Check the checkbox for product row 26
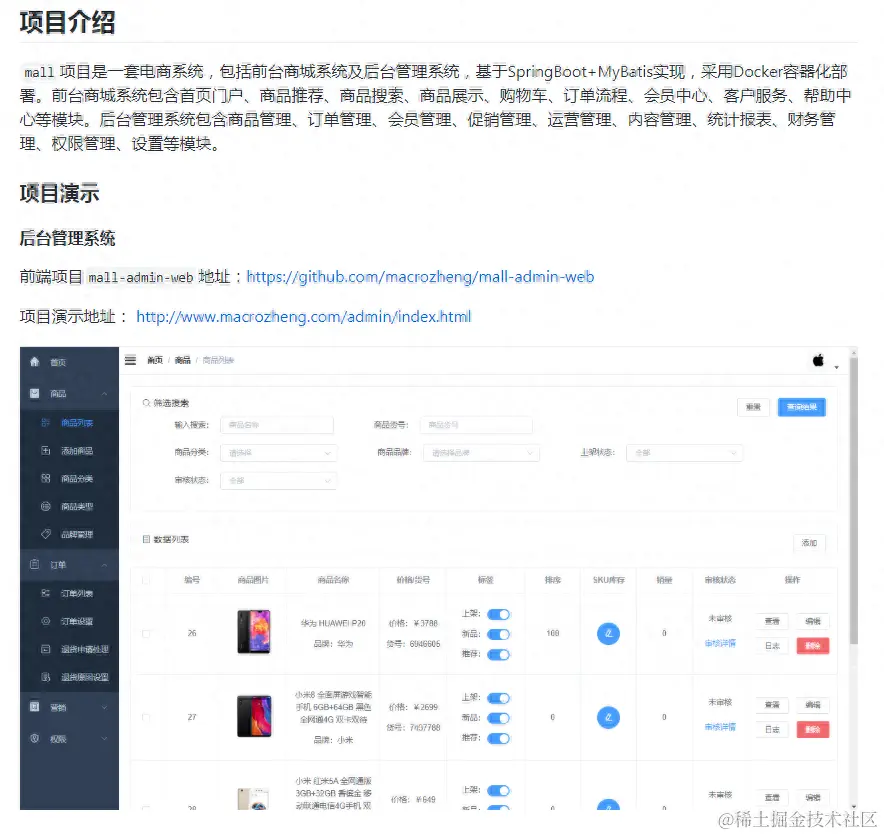The image size is (884, 836). [x=146, y=634]
